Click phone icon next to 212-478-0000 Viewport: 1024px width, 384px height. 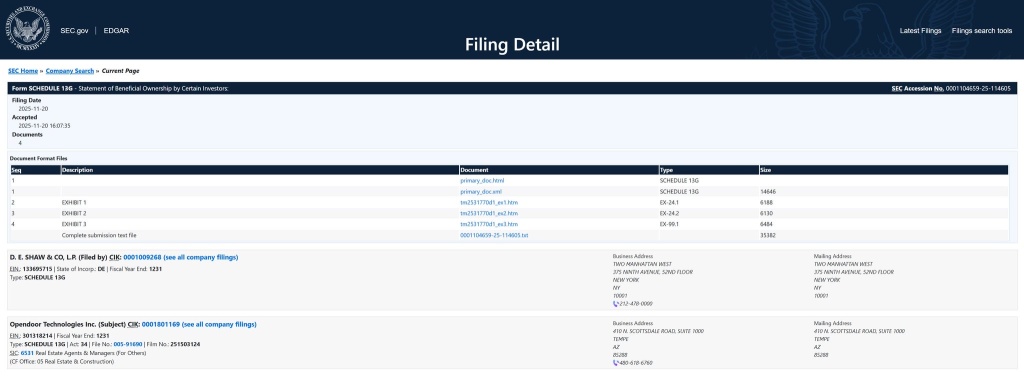click(x=615, y=304)
